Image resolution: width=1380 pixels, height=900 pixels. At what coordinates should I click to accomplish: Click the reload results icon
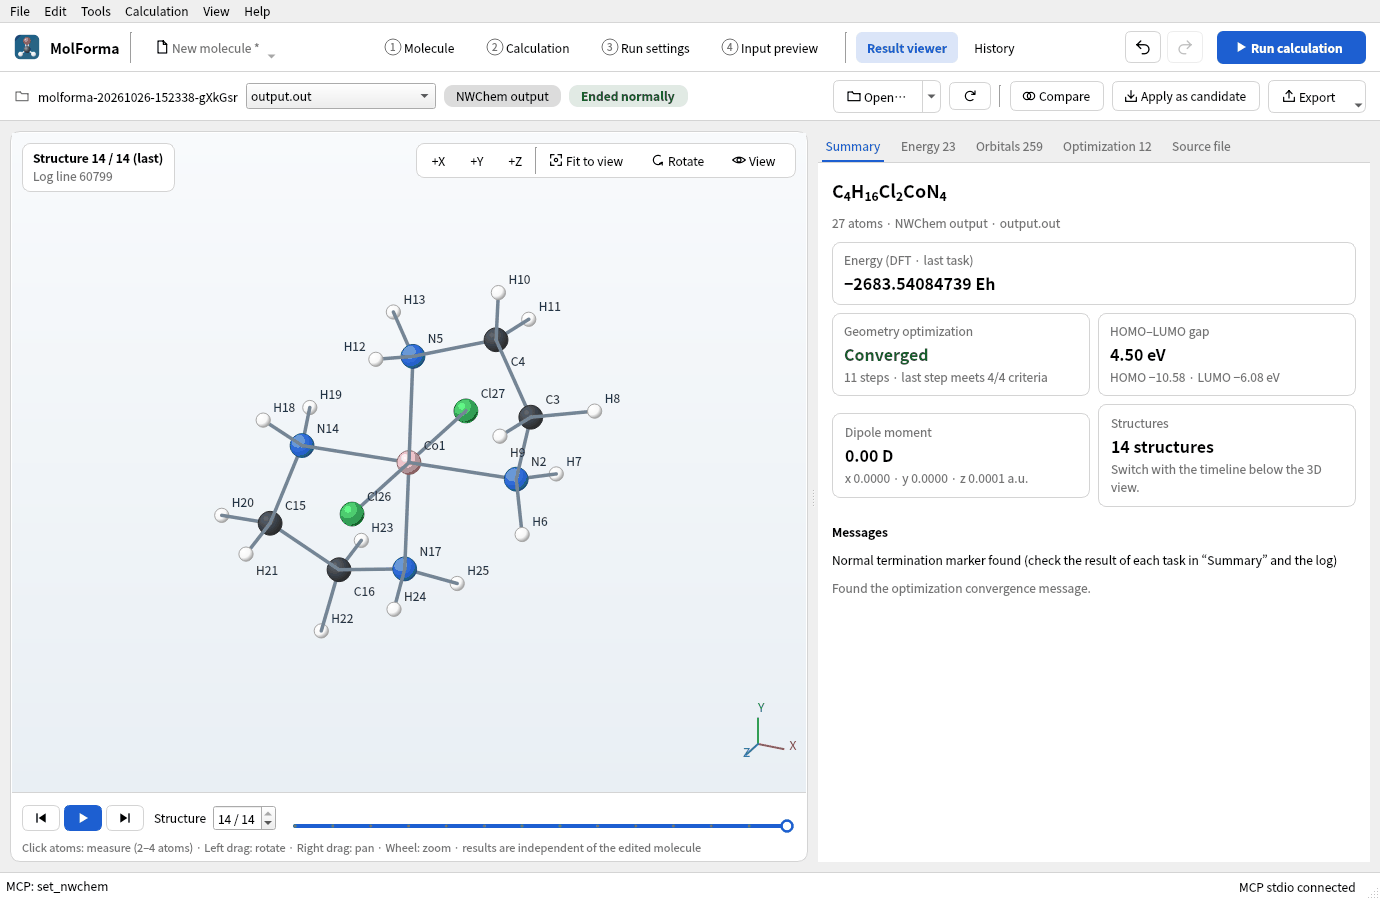click(970, 96)
